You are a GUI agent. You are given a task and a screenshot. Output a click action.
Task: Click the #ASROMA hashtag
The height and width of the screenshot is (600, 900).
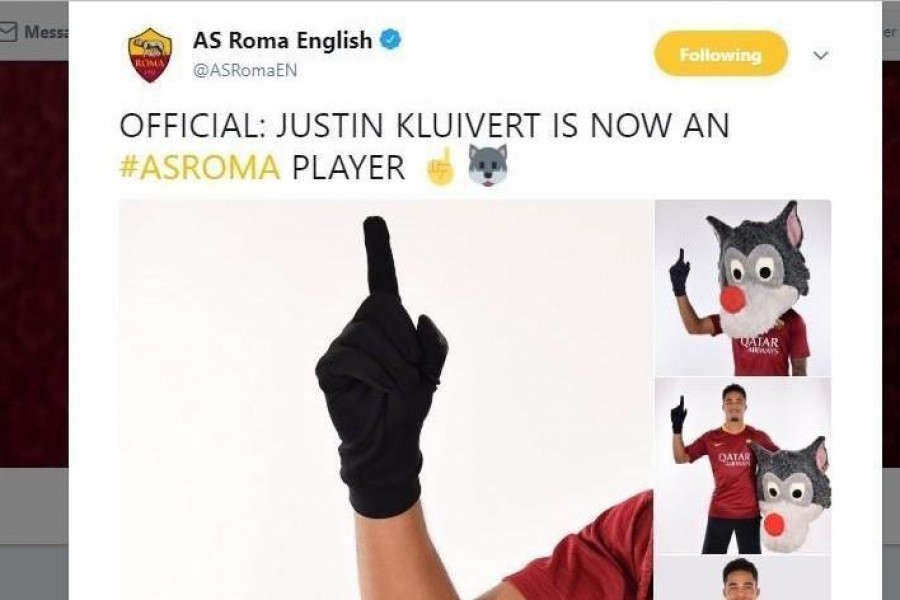click(199, 168)
